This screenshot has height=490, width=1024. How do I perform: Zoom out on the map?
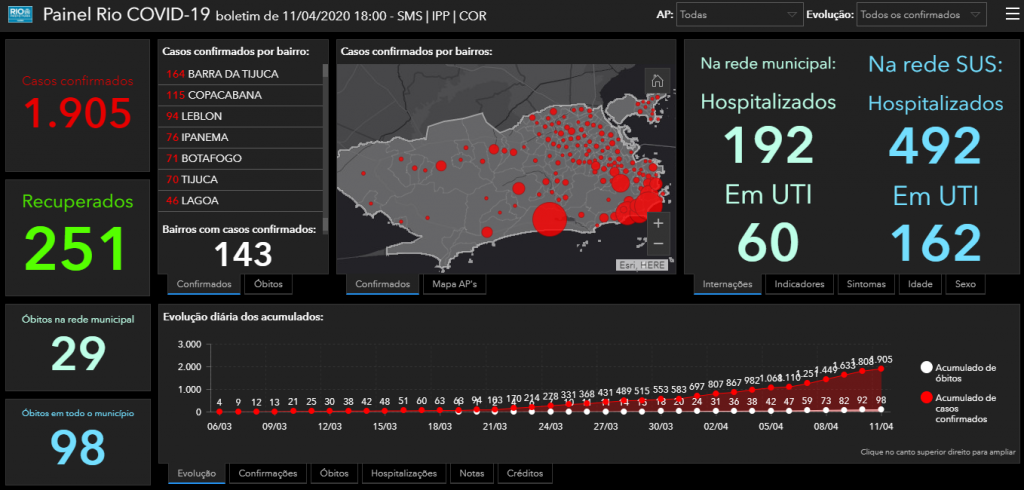657,244
